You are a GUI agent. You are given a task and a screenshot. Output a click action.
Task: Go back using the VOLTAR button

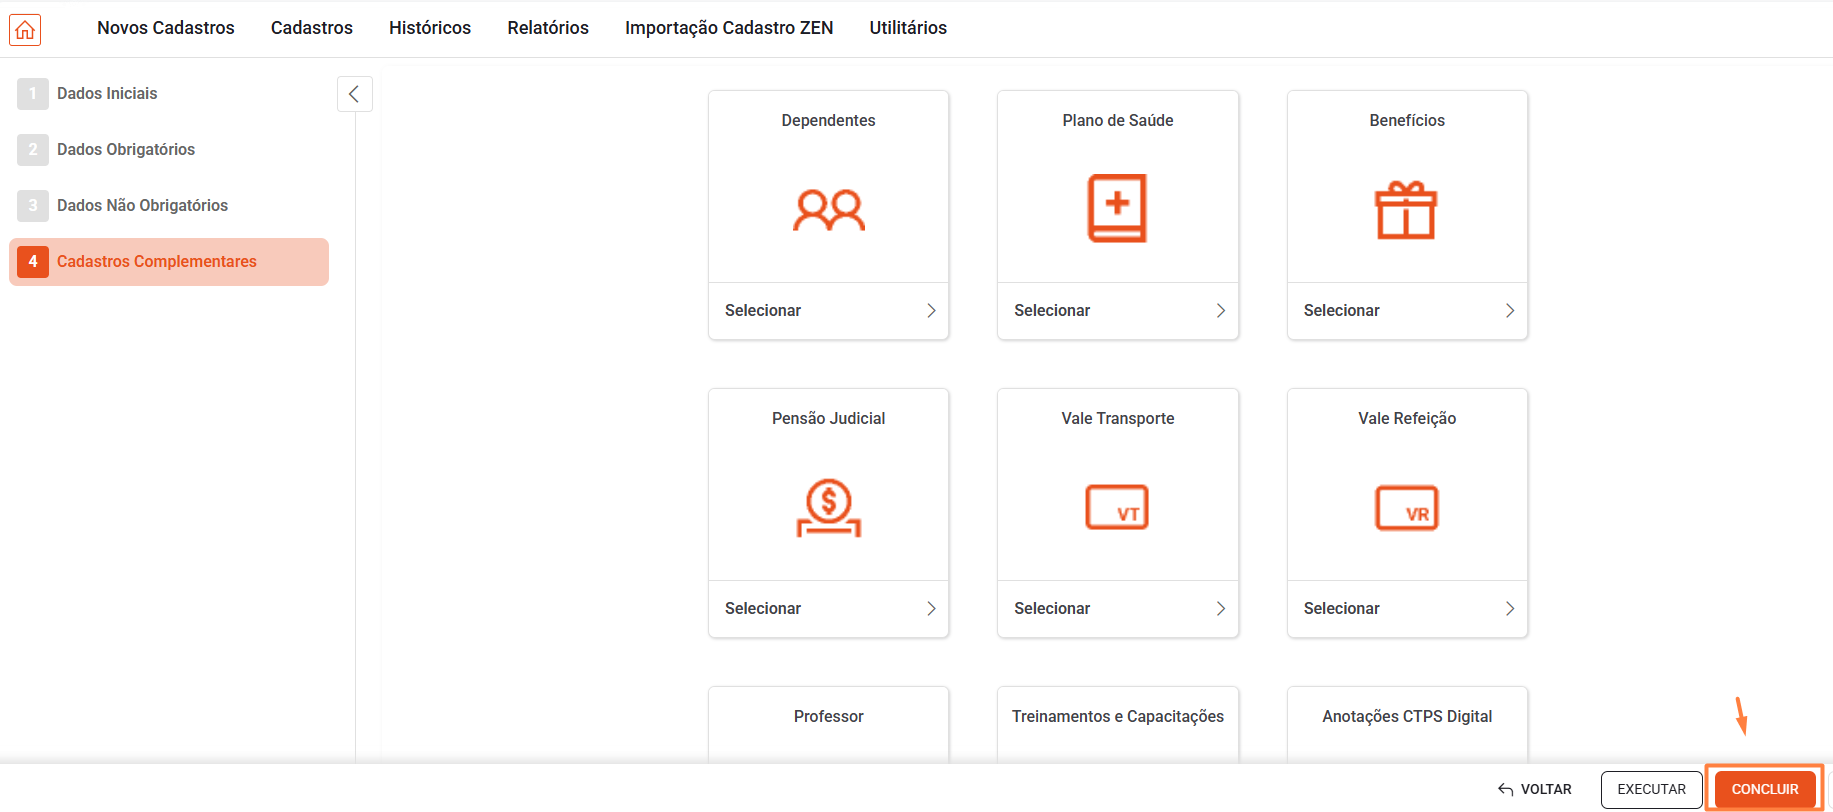point(1535,789)
